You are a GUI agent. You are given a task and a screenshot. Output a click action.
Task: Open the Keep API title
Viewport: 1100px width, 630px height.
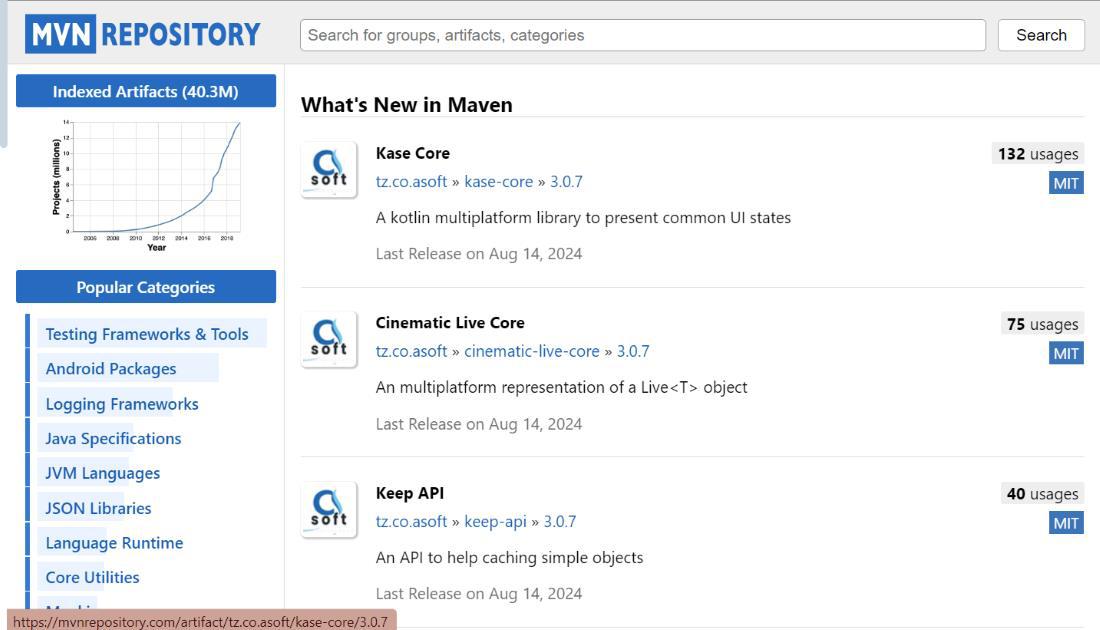tap(410, 493)
